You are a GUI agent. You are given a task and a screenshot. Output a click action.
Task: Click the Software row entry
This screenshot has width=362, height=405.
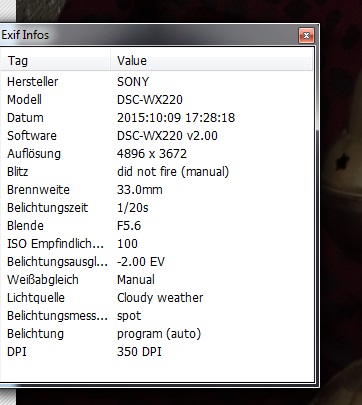tap(157, 136)
